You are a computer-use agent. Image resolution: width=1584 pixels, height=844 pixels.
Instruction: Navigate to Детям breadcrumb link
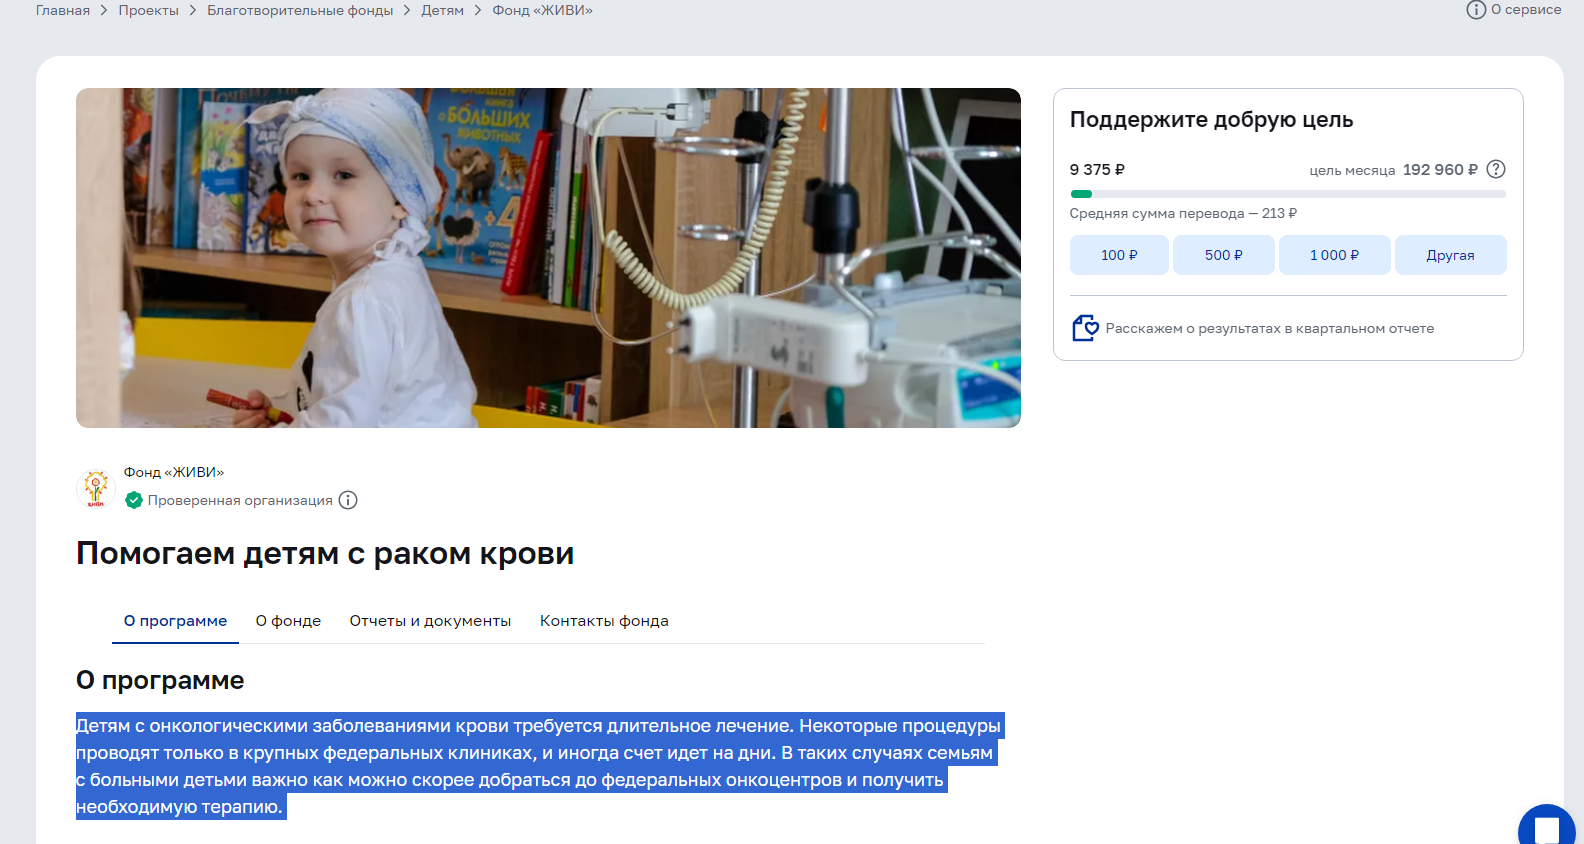442,10
